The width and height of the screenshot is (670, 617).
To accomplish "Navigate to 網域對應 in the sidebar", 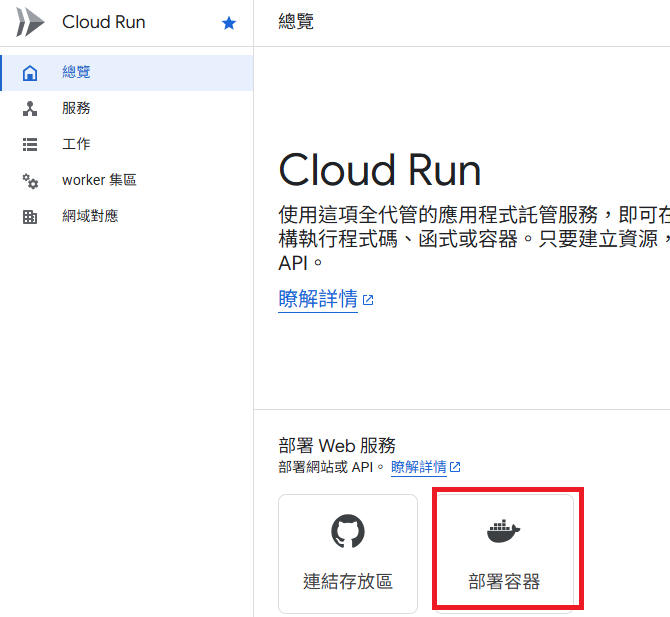I will 90,217.
